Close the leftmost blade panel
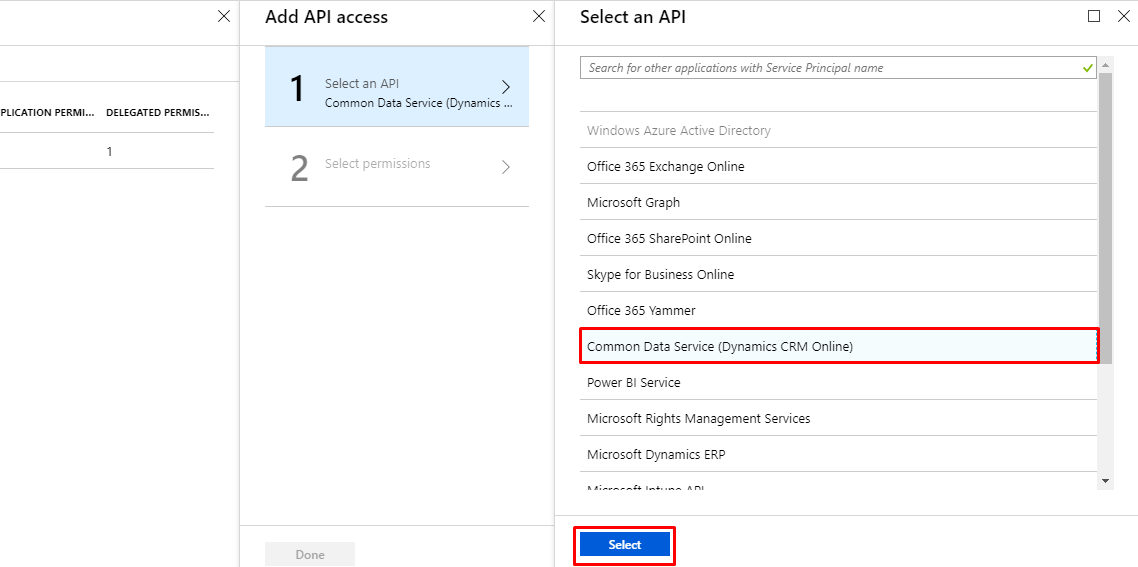The image size is (1138, 567). coord(224,17)
